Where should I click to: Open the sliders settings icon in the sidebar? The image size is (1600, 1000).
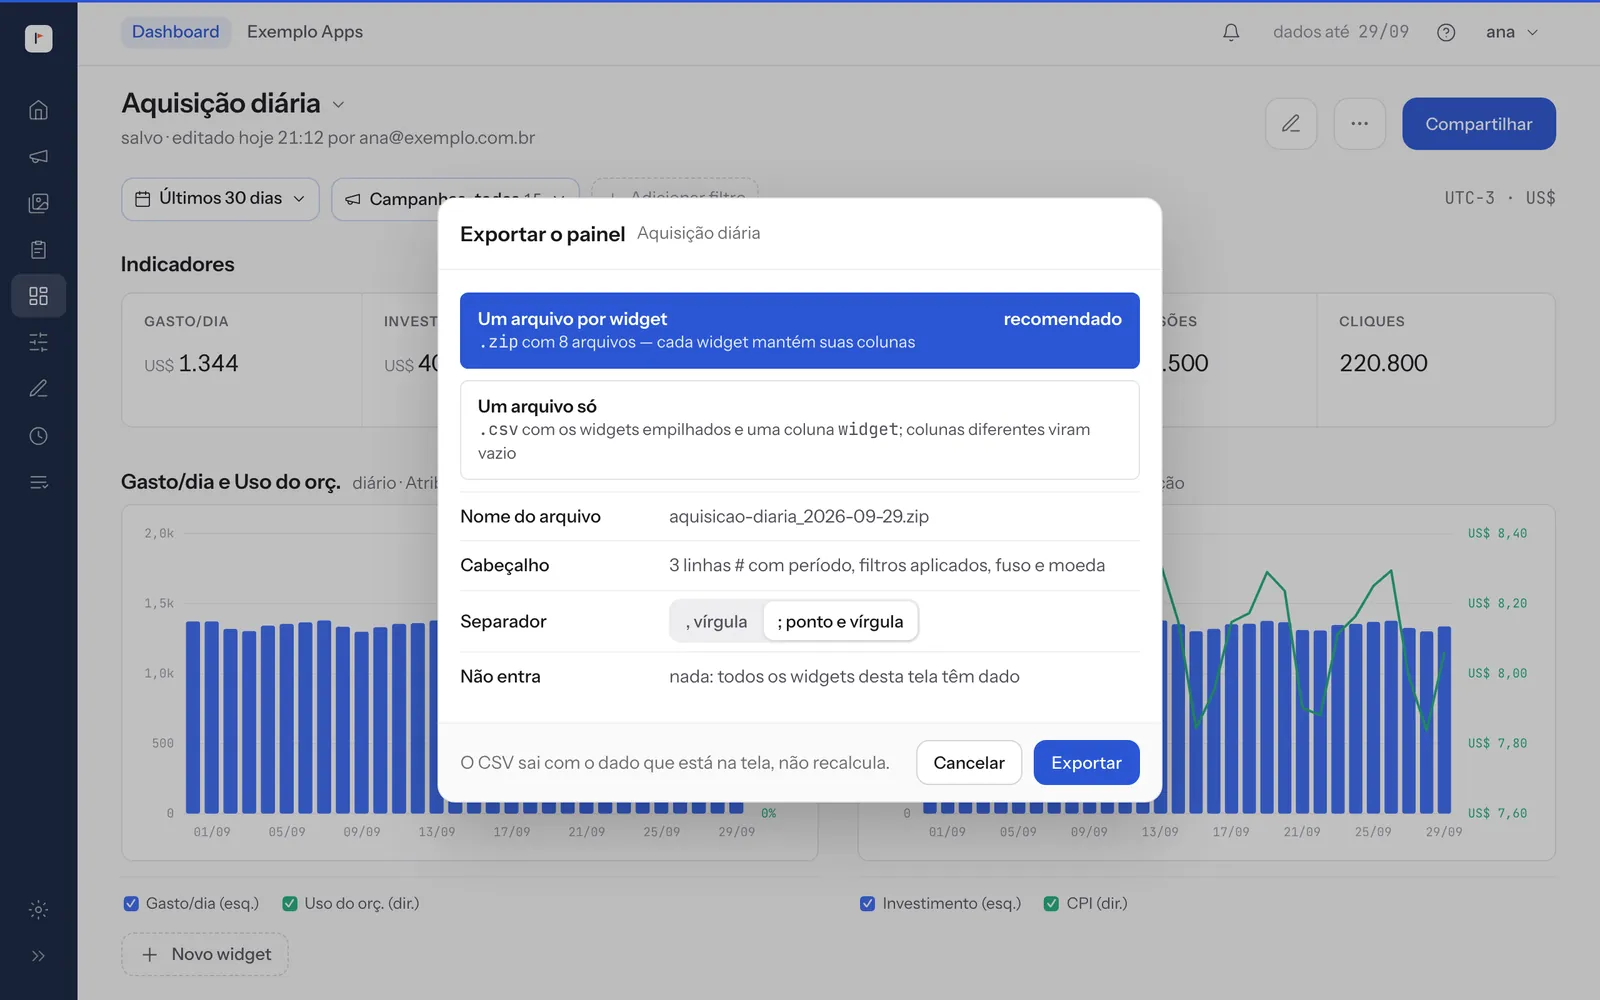[38, 342]
